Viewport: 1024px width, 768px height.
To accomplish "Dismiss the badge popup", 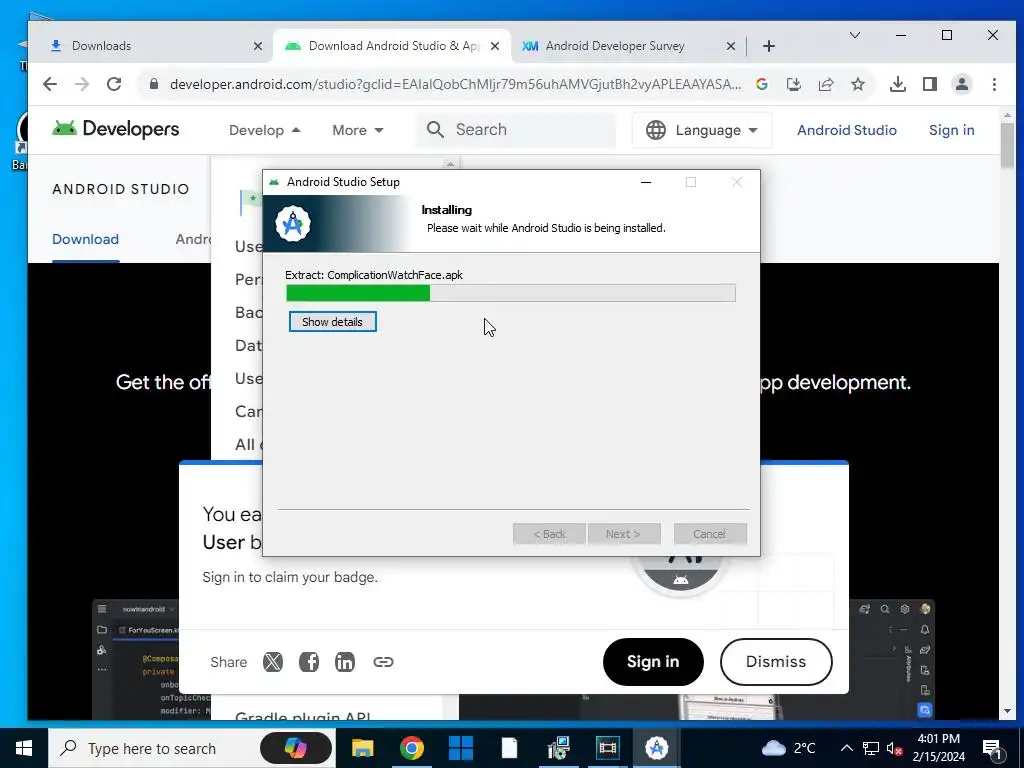I will (x=776, y=662).
